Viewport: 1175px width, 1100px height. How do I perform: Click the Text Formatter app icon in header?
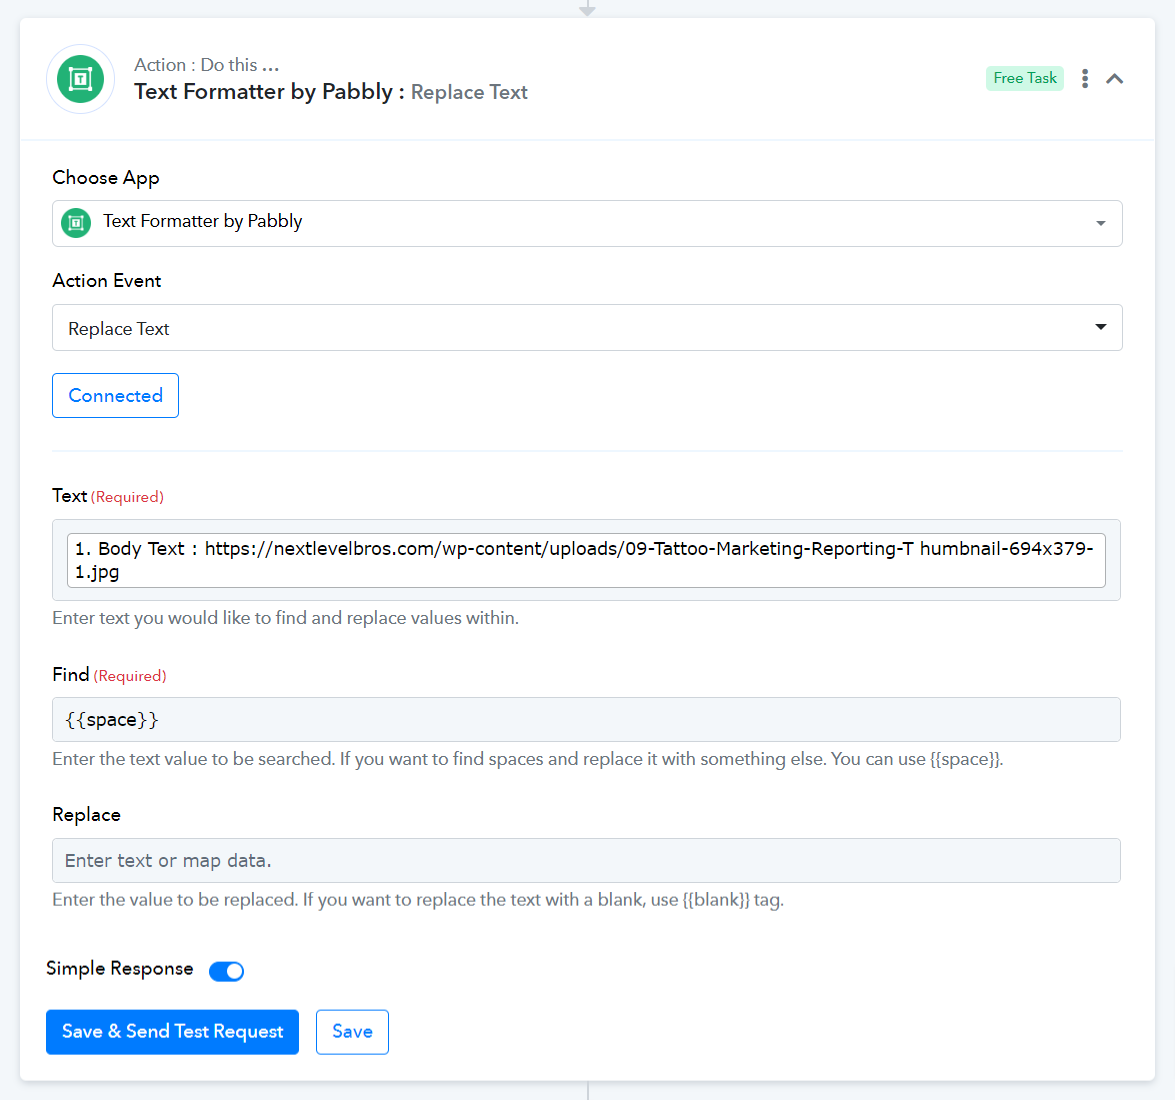tap(80, 79)
